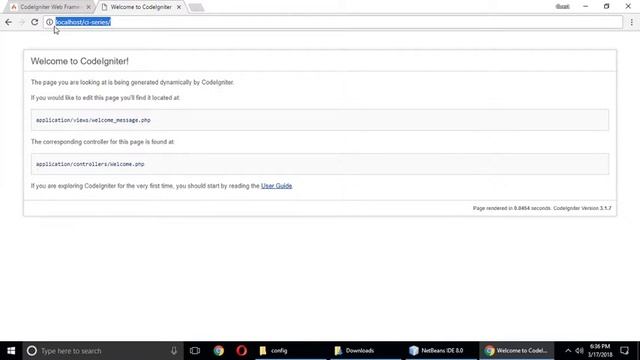Focus the Type here to search box
Image resolution: width=640 pixels, height=360 pixels.
coord(102,351)
